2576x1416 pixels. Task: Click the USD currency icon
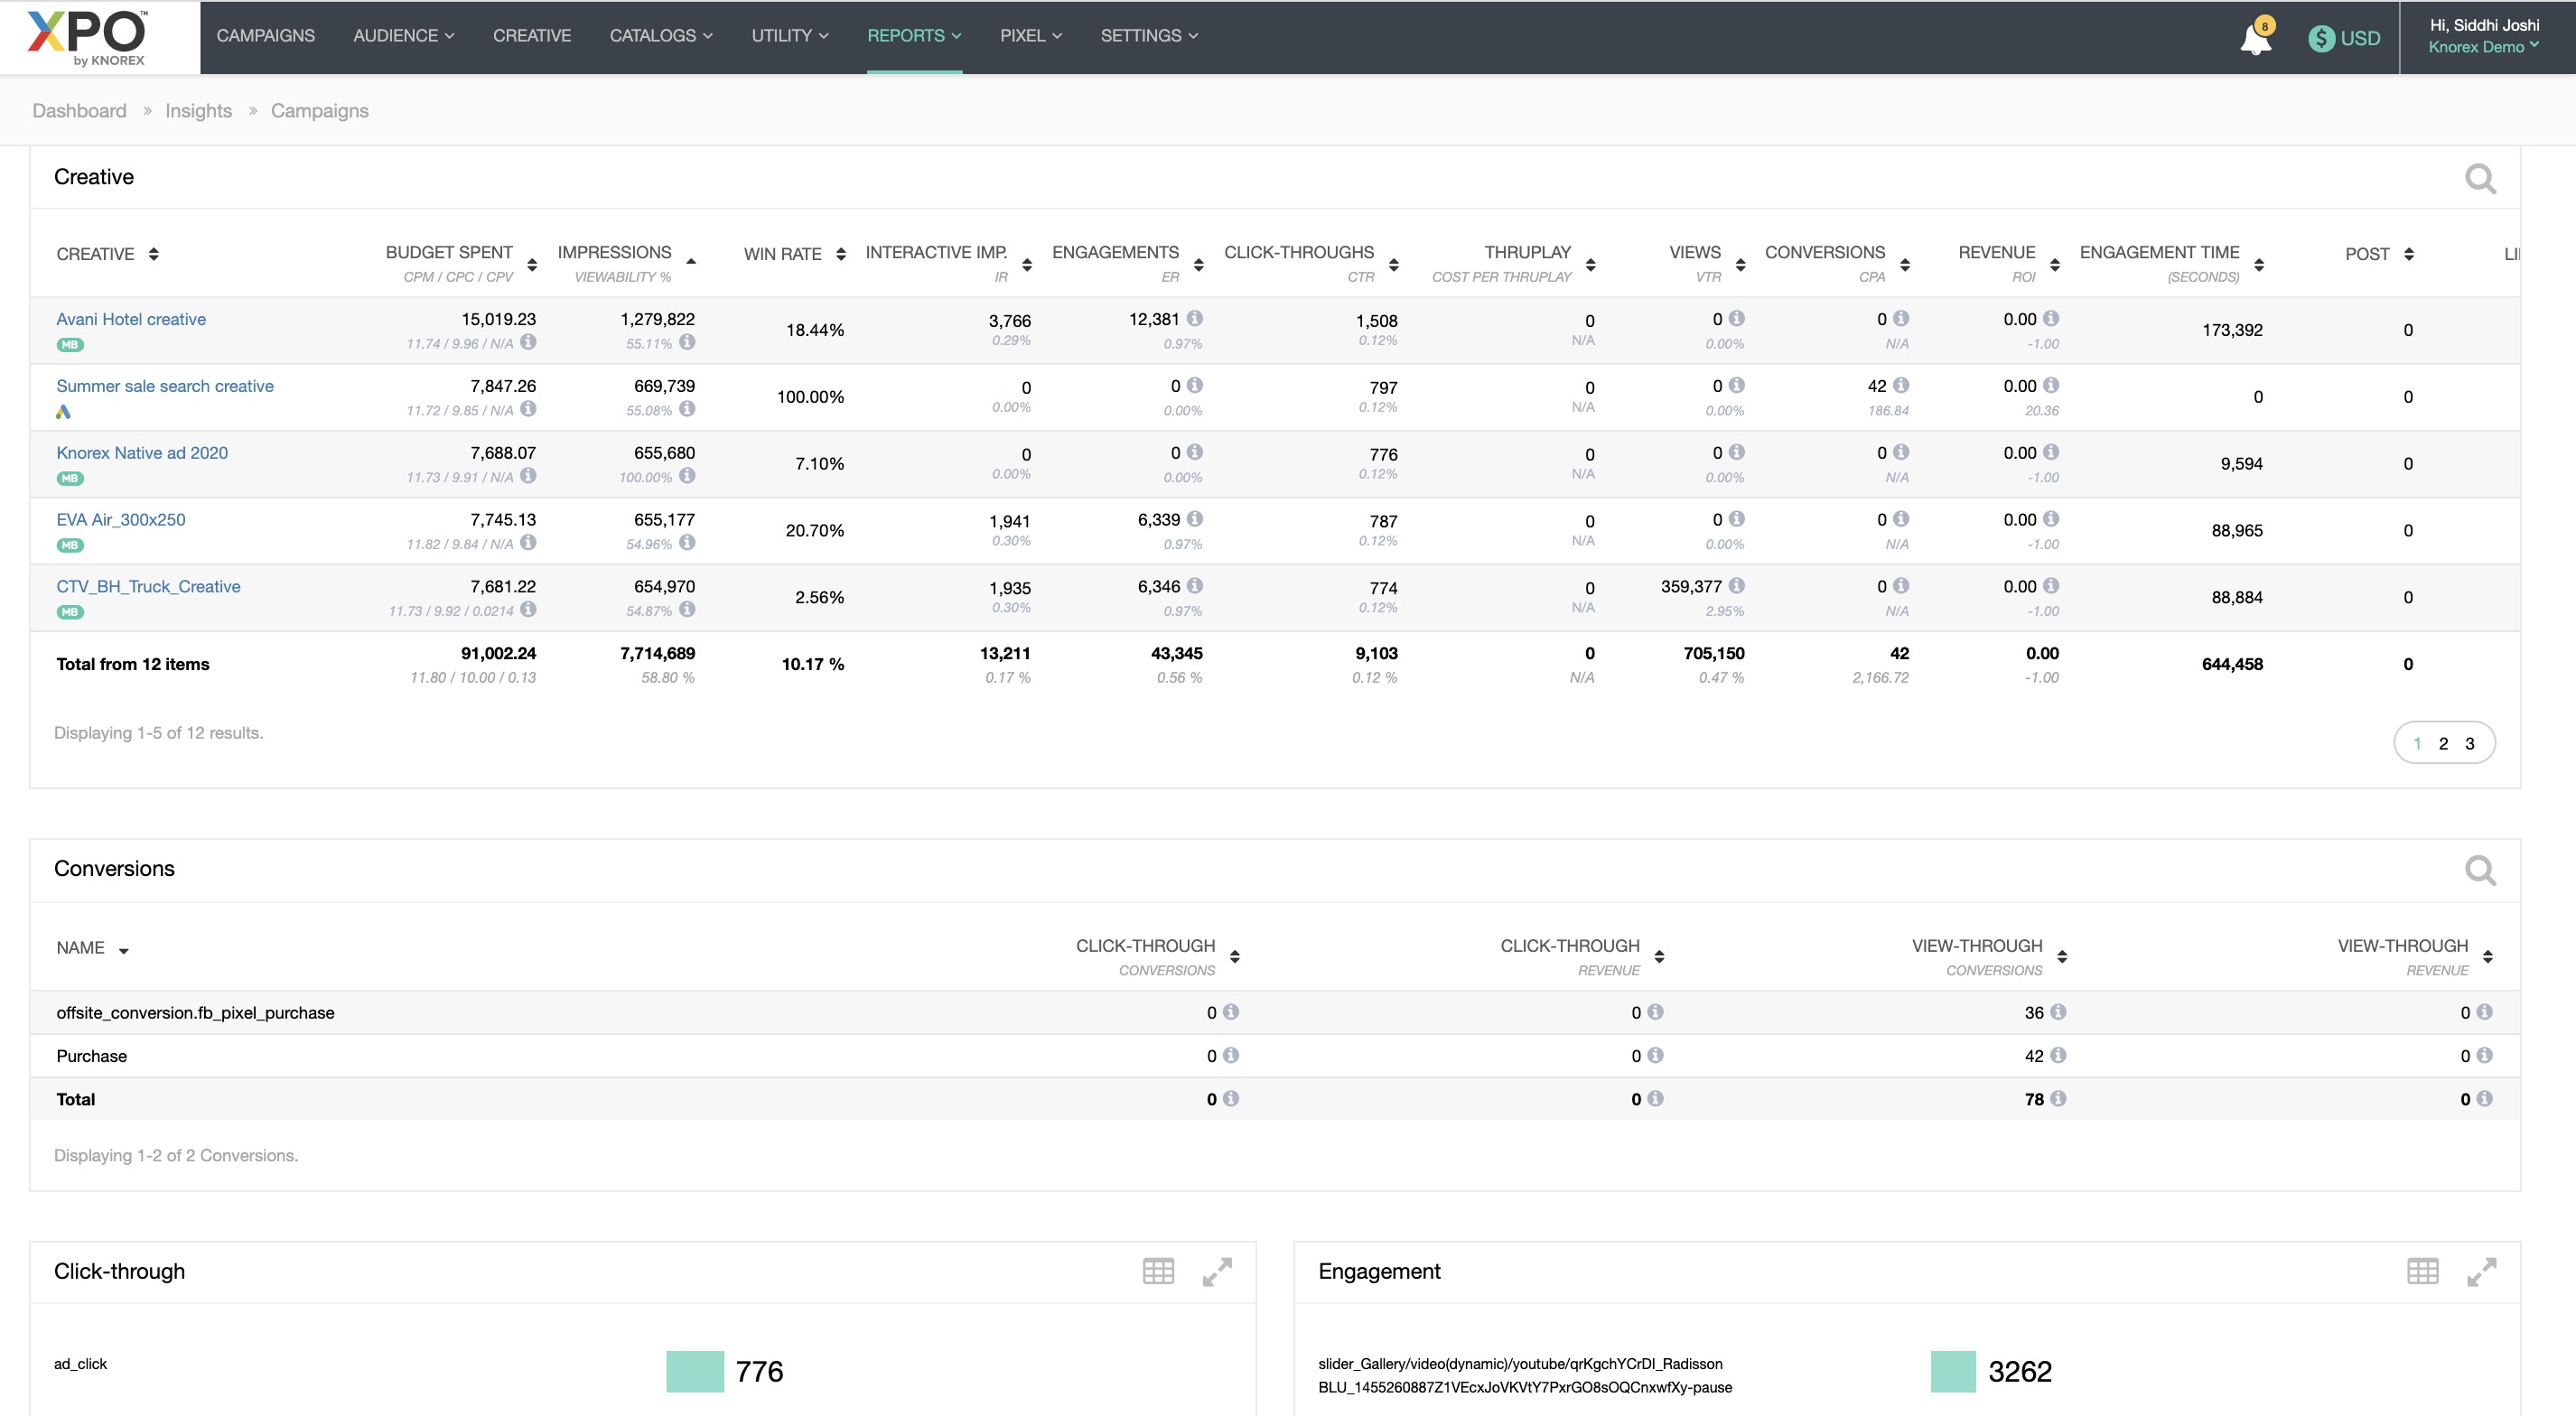click(2321, 38)
